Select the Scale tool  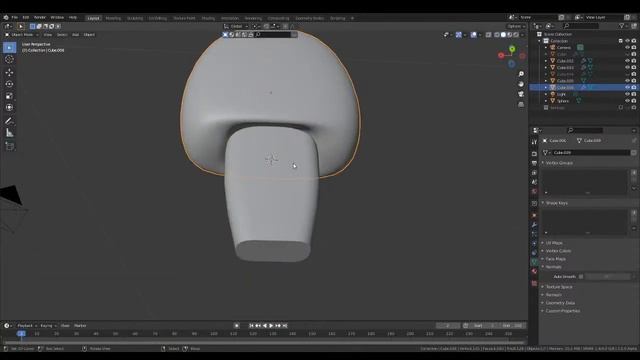(9, 96)
